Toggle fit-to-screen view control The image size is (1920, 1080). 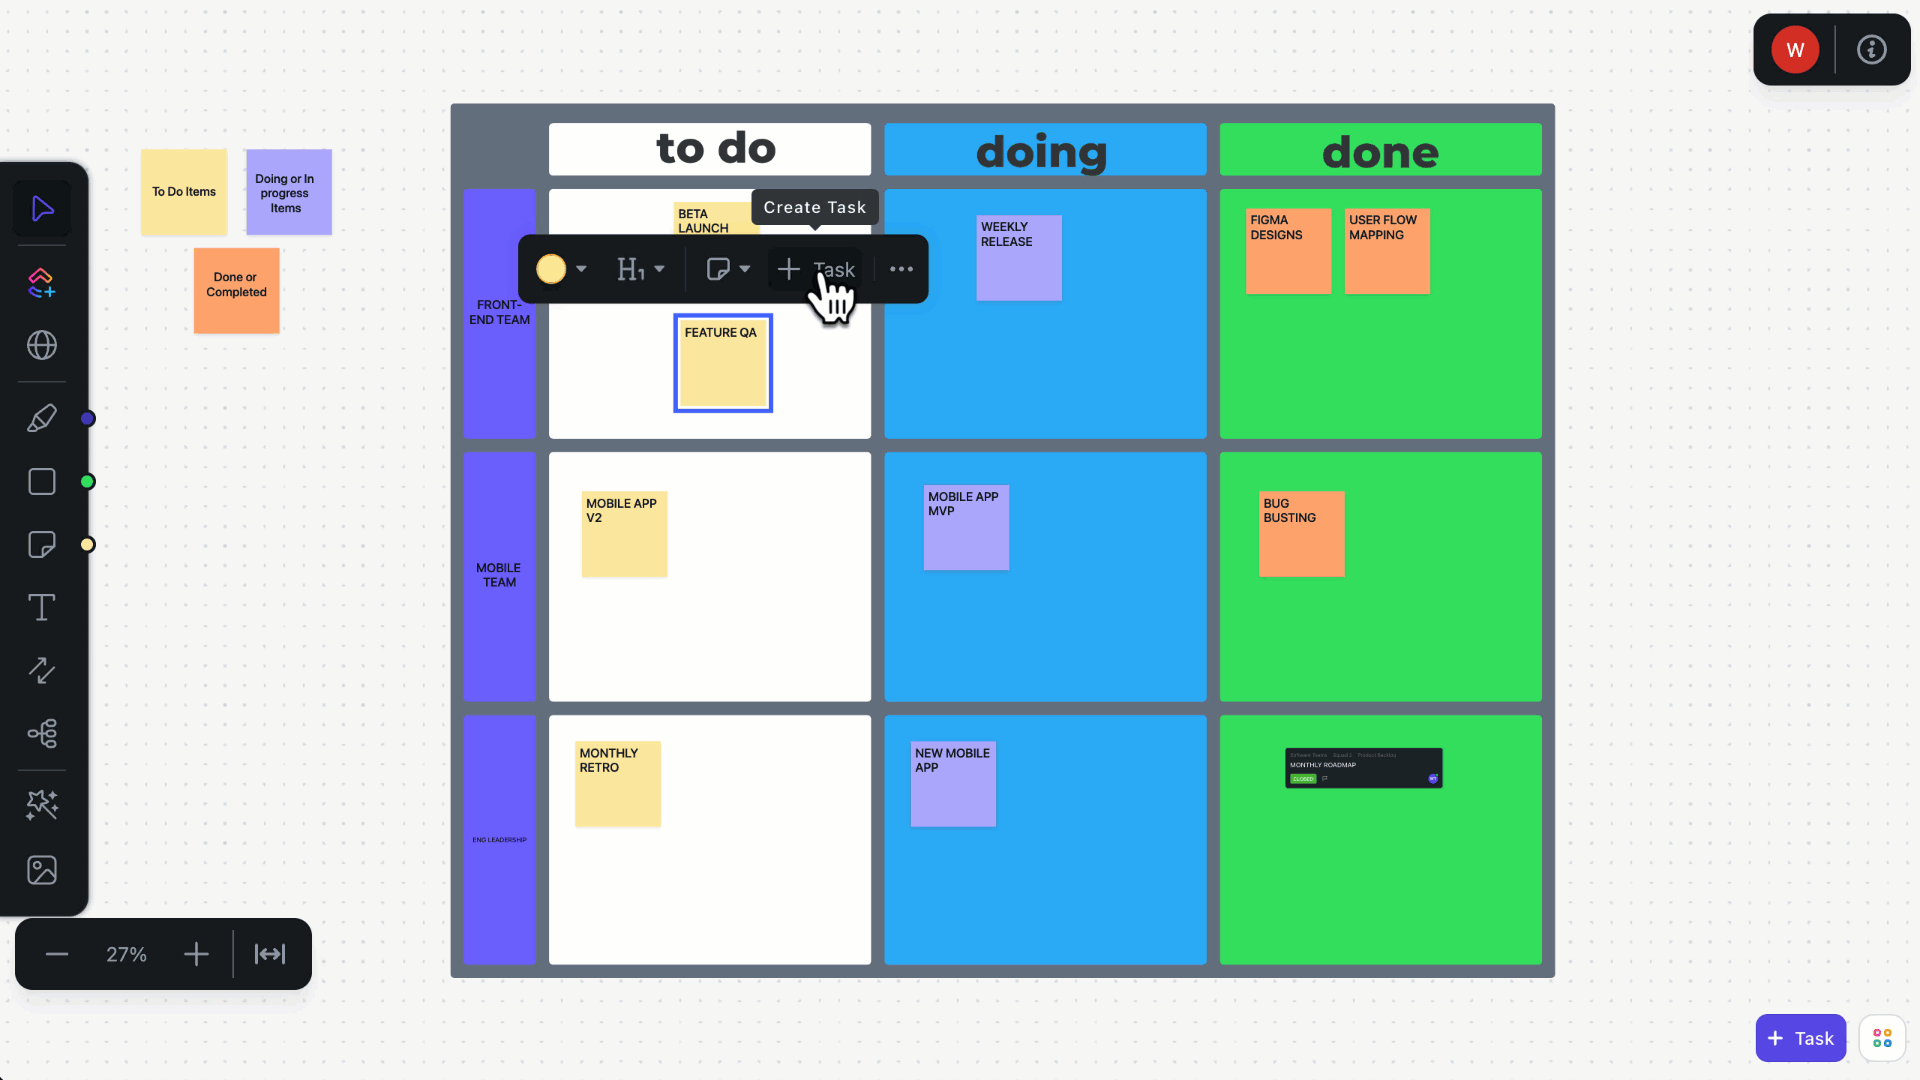point(269,955)
